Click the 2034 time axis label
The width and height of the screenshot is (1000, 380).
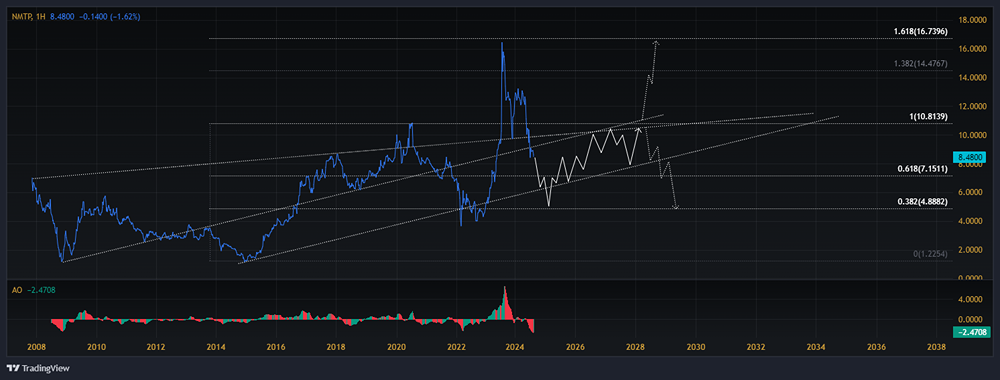pos(816,347)
